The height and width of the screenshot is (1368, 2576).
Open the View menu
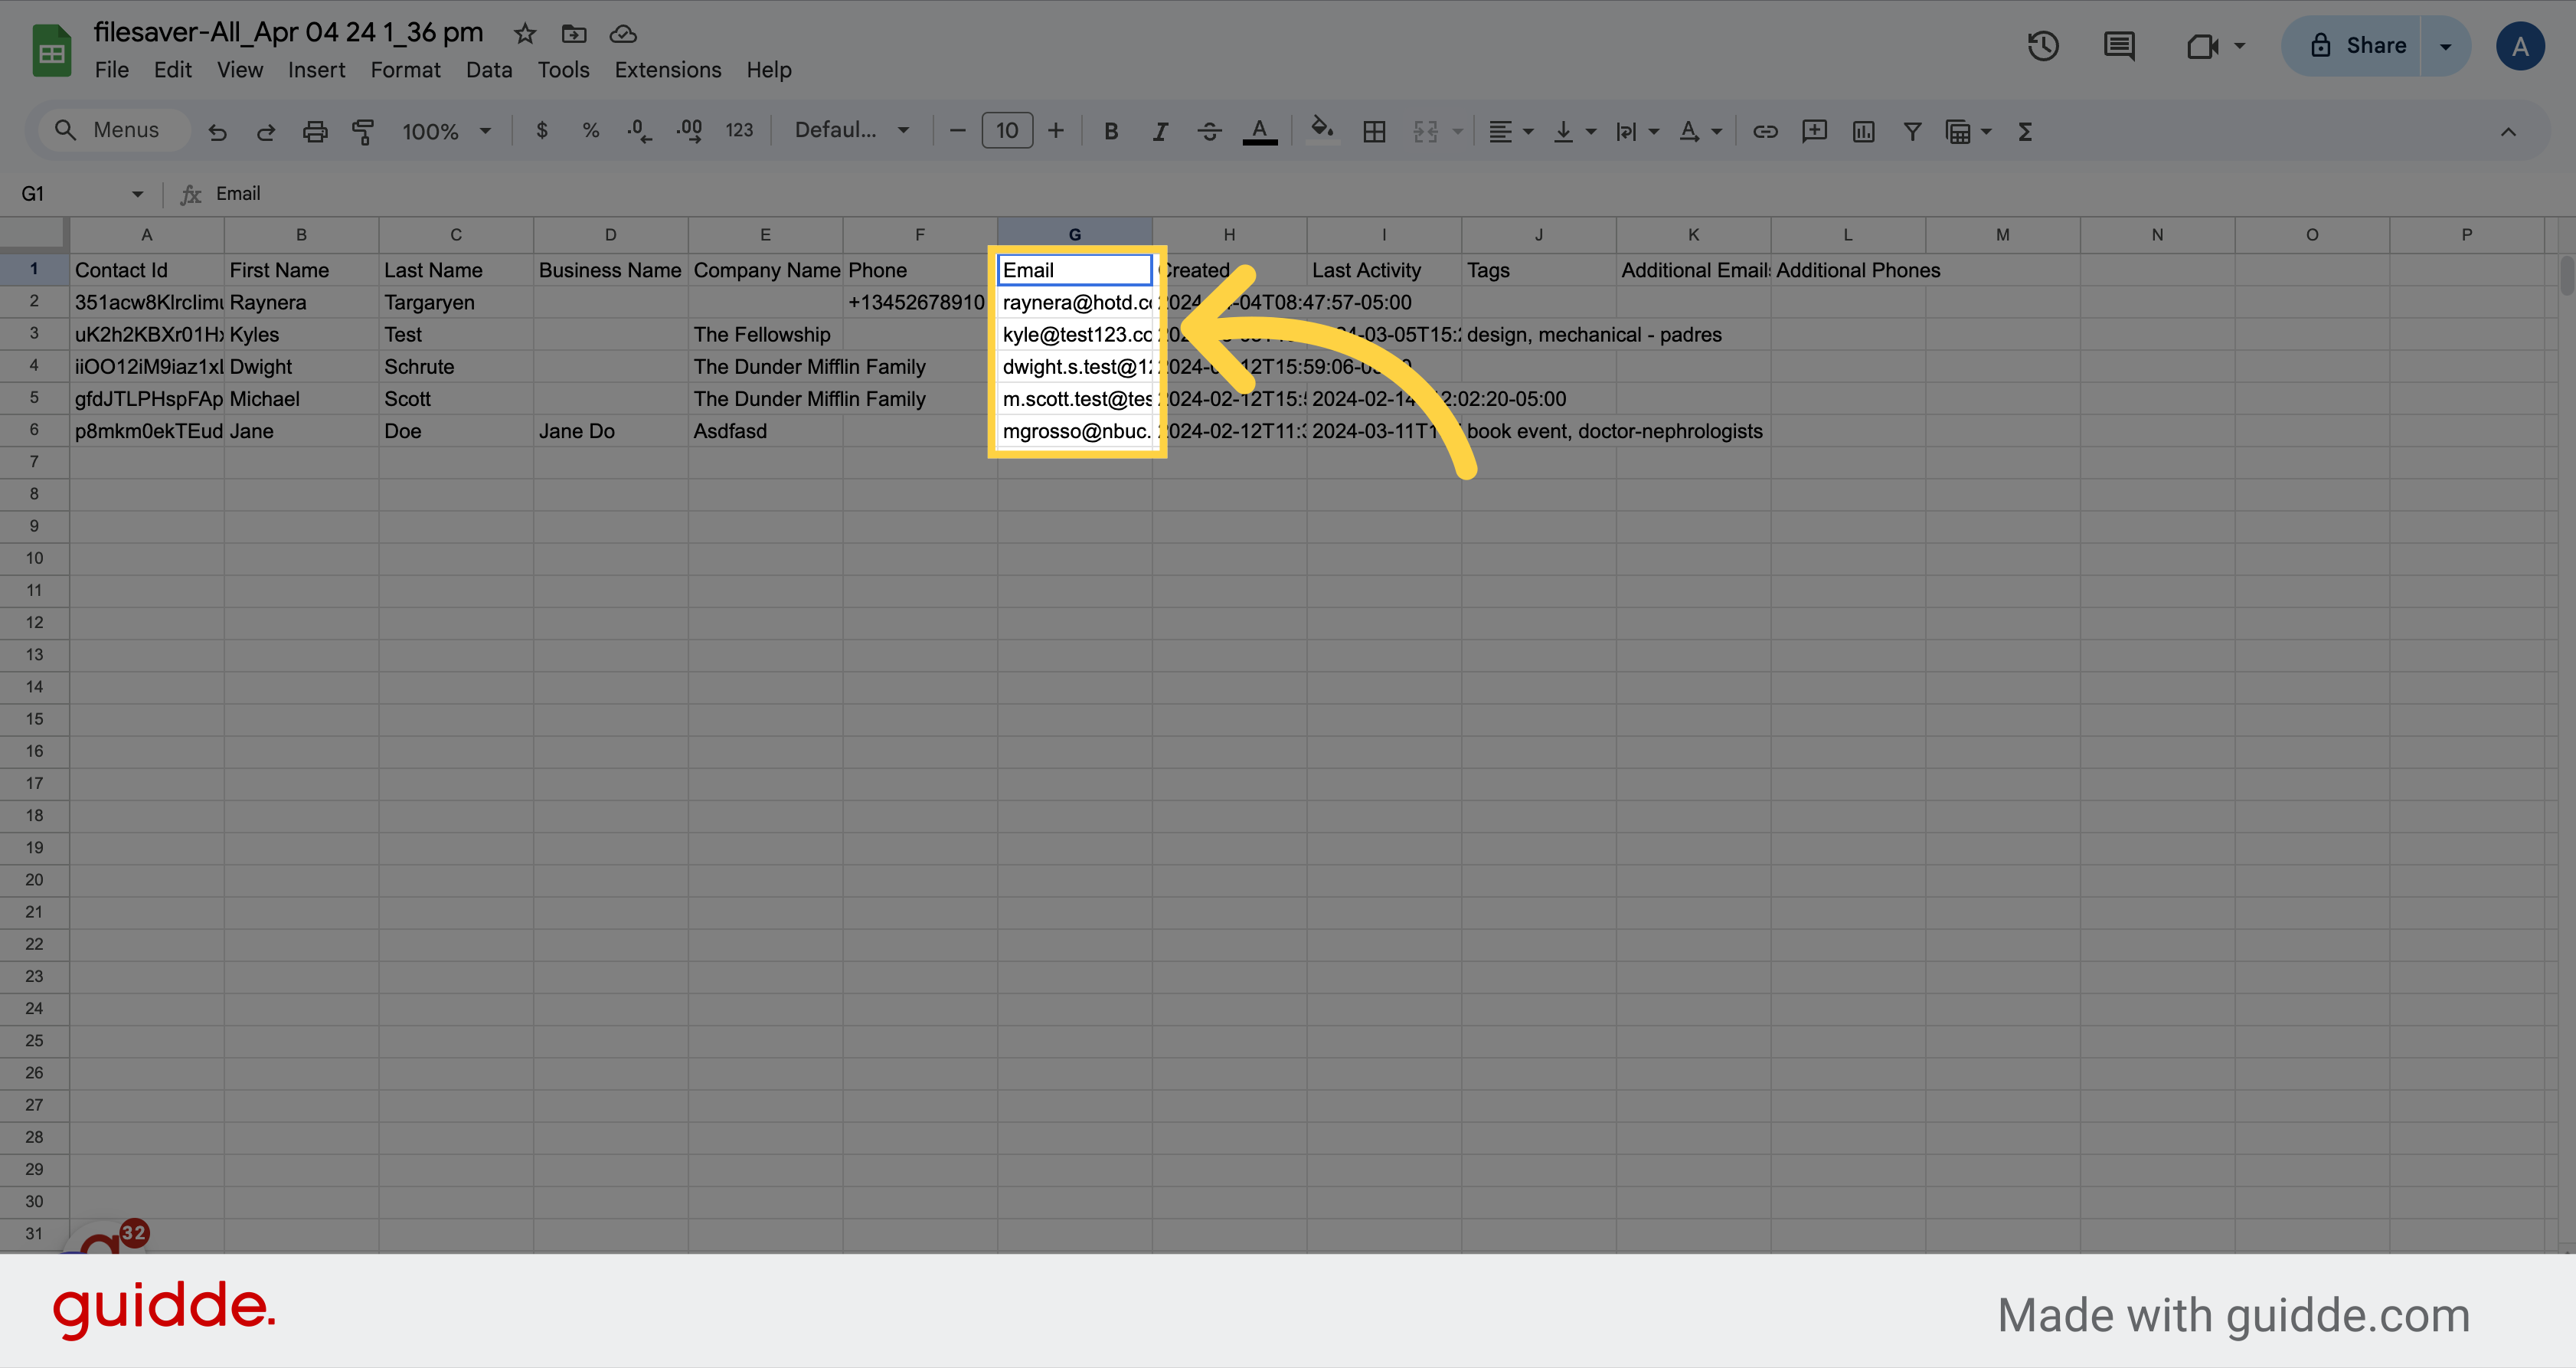(x=240, y=70)
